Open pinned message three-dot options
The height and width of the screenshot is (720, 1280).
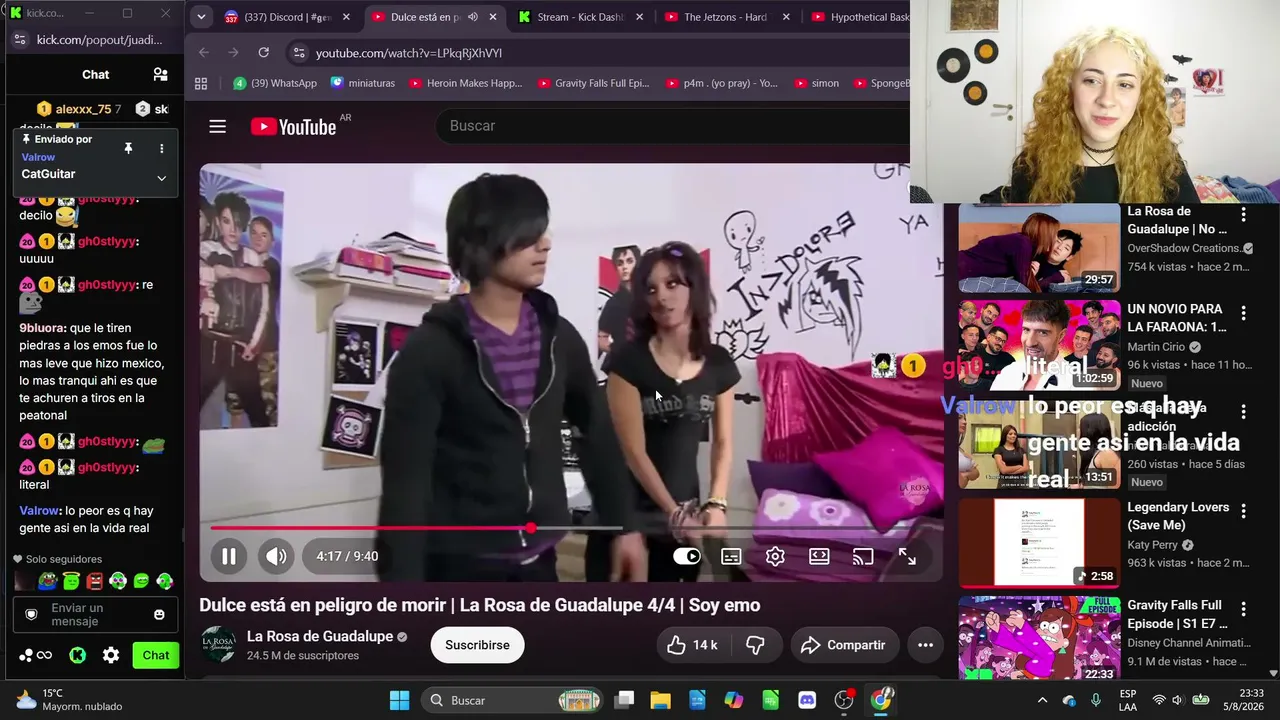click(x=161, y=149)
